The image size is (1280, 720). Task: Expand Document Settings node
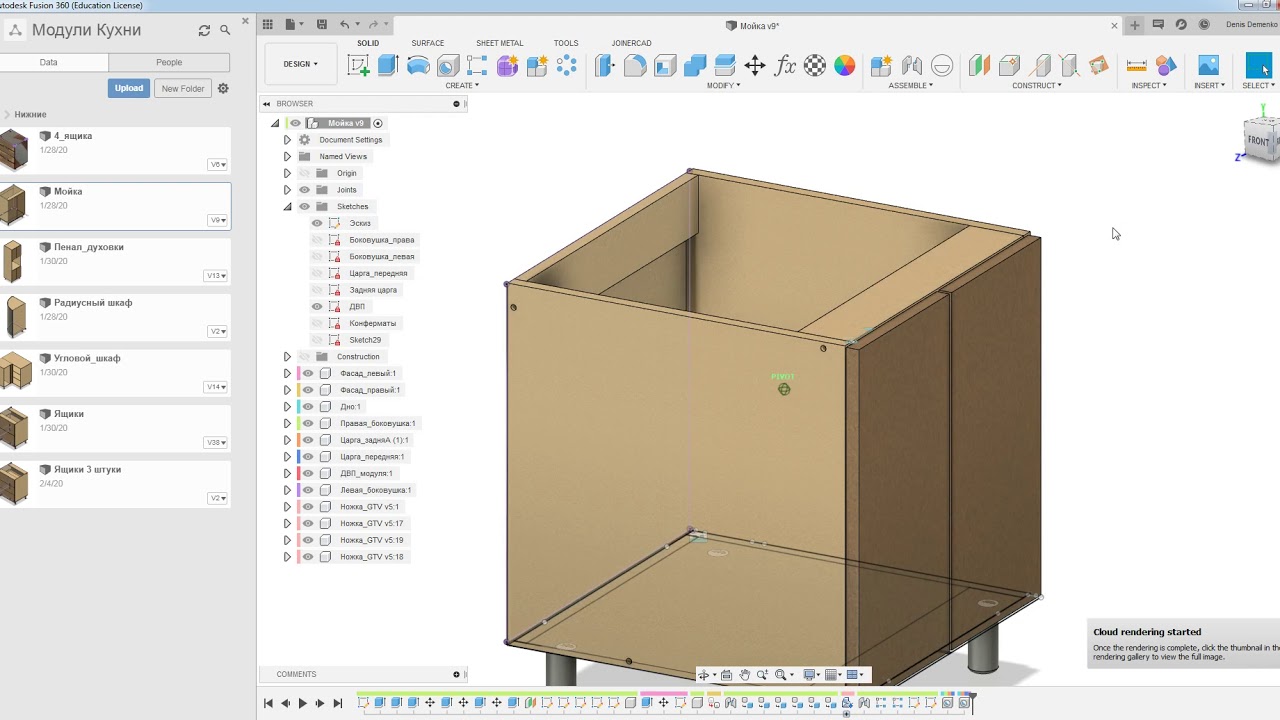[287, 140]
